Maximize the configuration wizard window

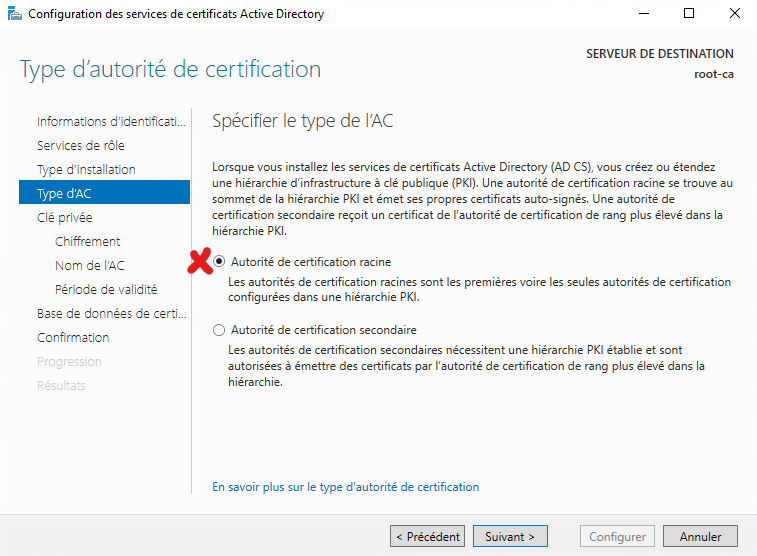[689, 14]
